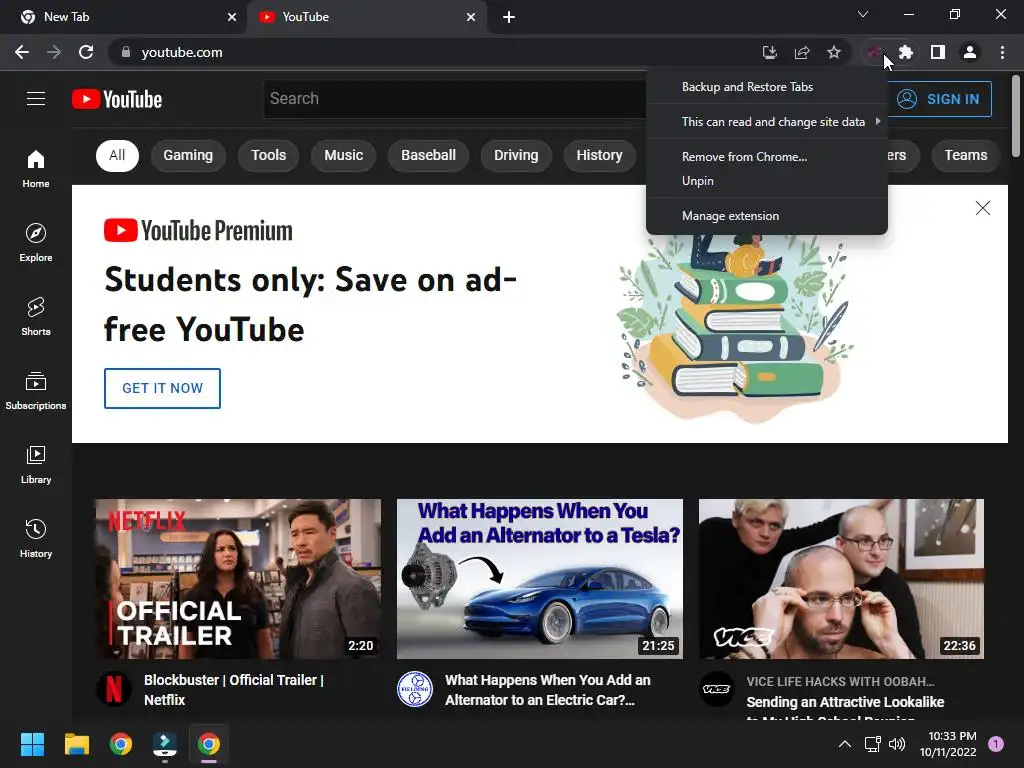Open Blockbuster Official Trailer thumbnail
This screenshot has height=768, width=1024.
[238, 579]
